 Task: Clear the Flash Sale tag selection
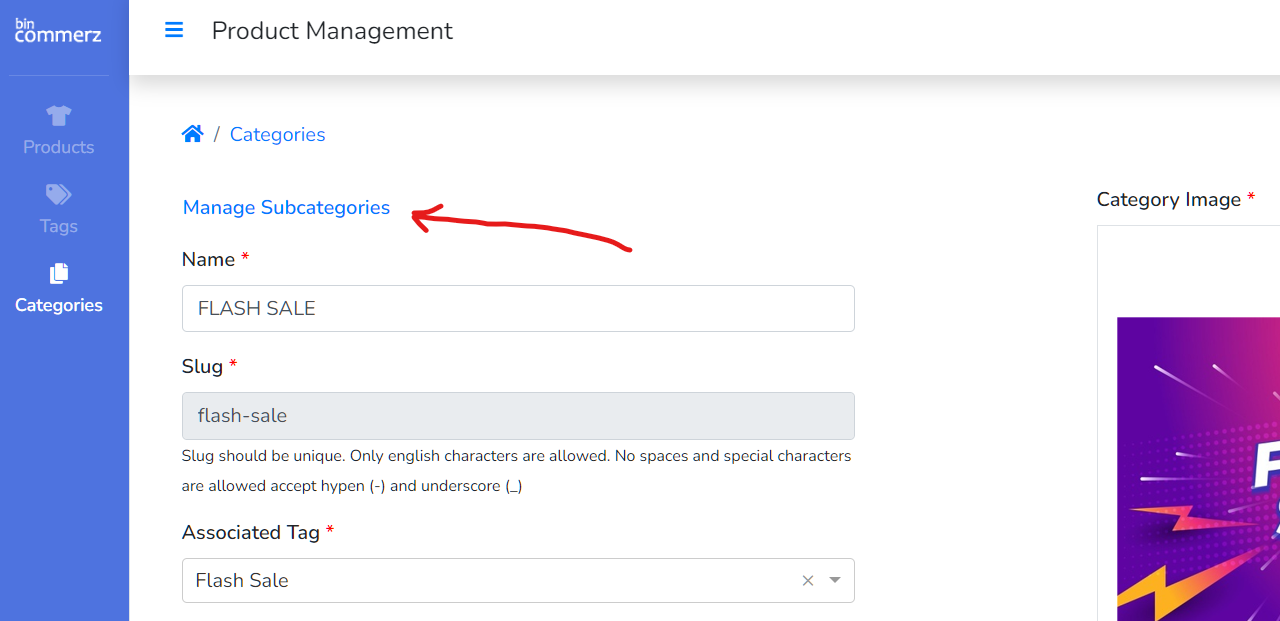(x=808, y=581)
